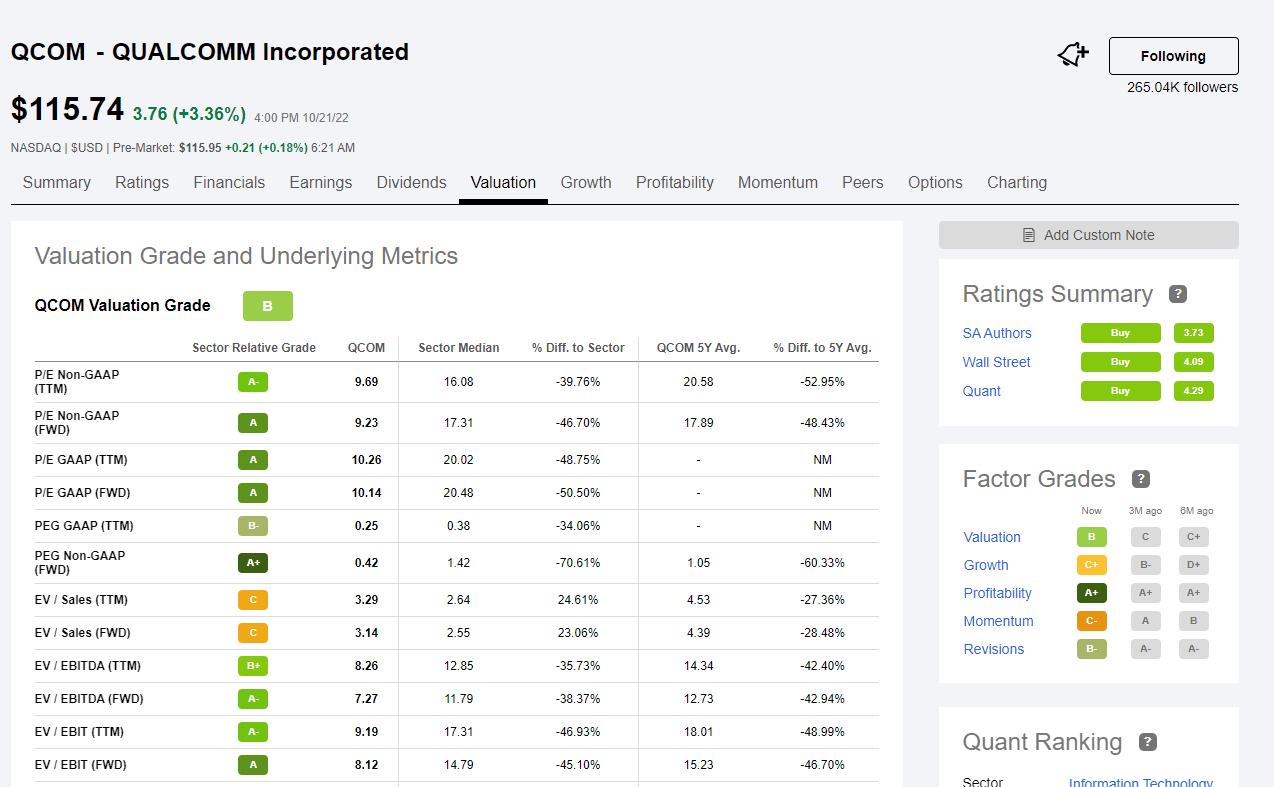The image size is (1274, 787).
Task: Click the Revisions 6M ago A- grade badge
Action: point(1194,649)
